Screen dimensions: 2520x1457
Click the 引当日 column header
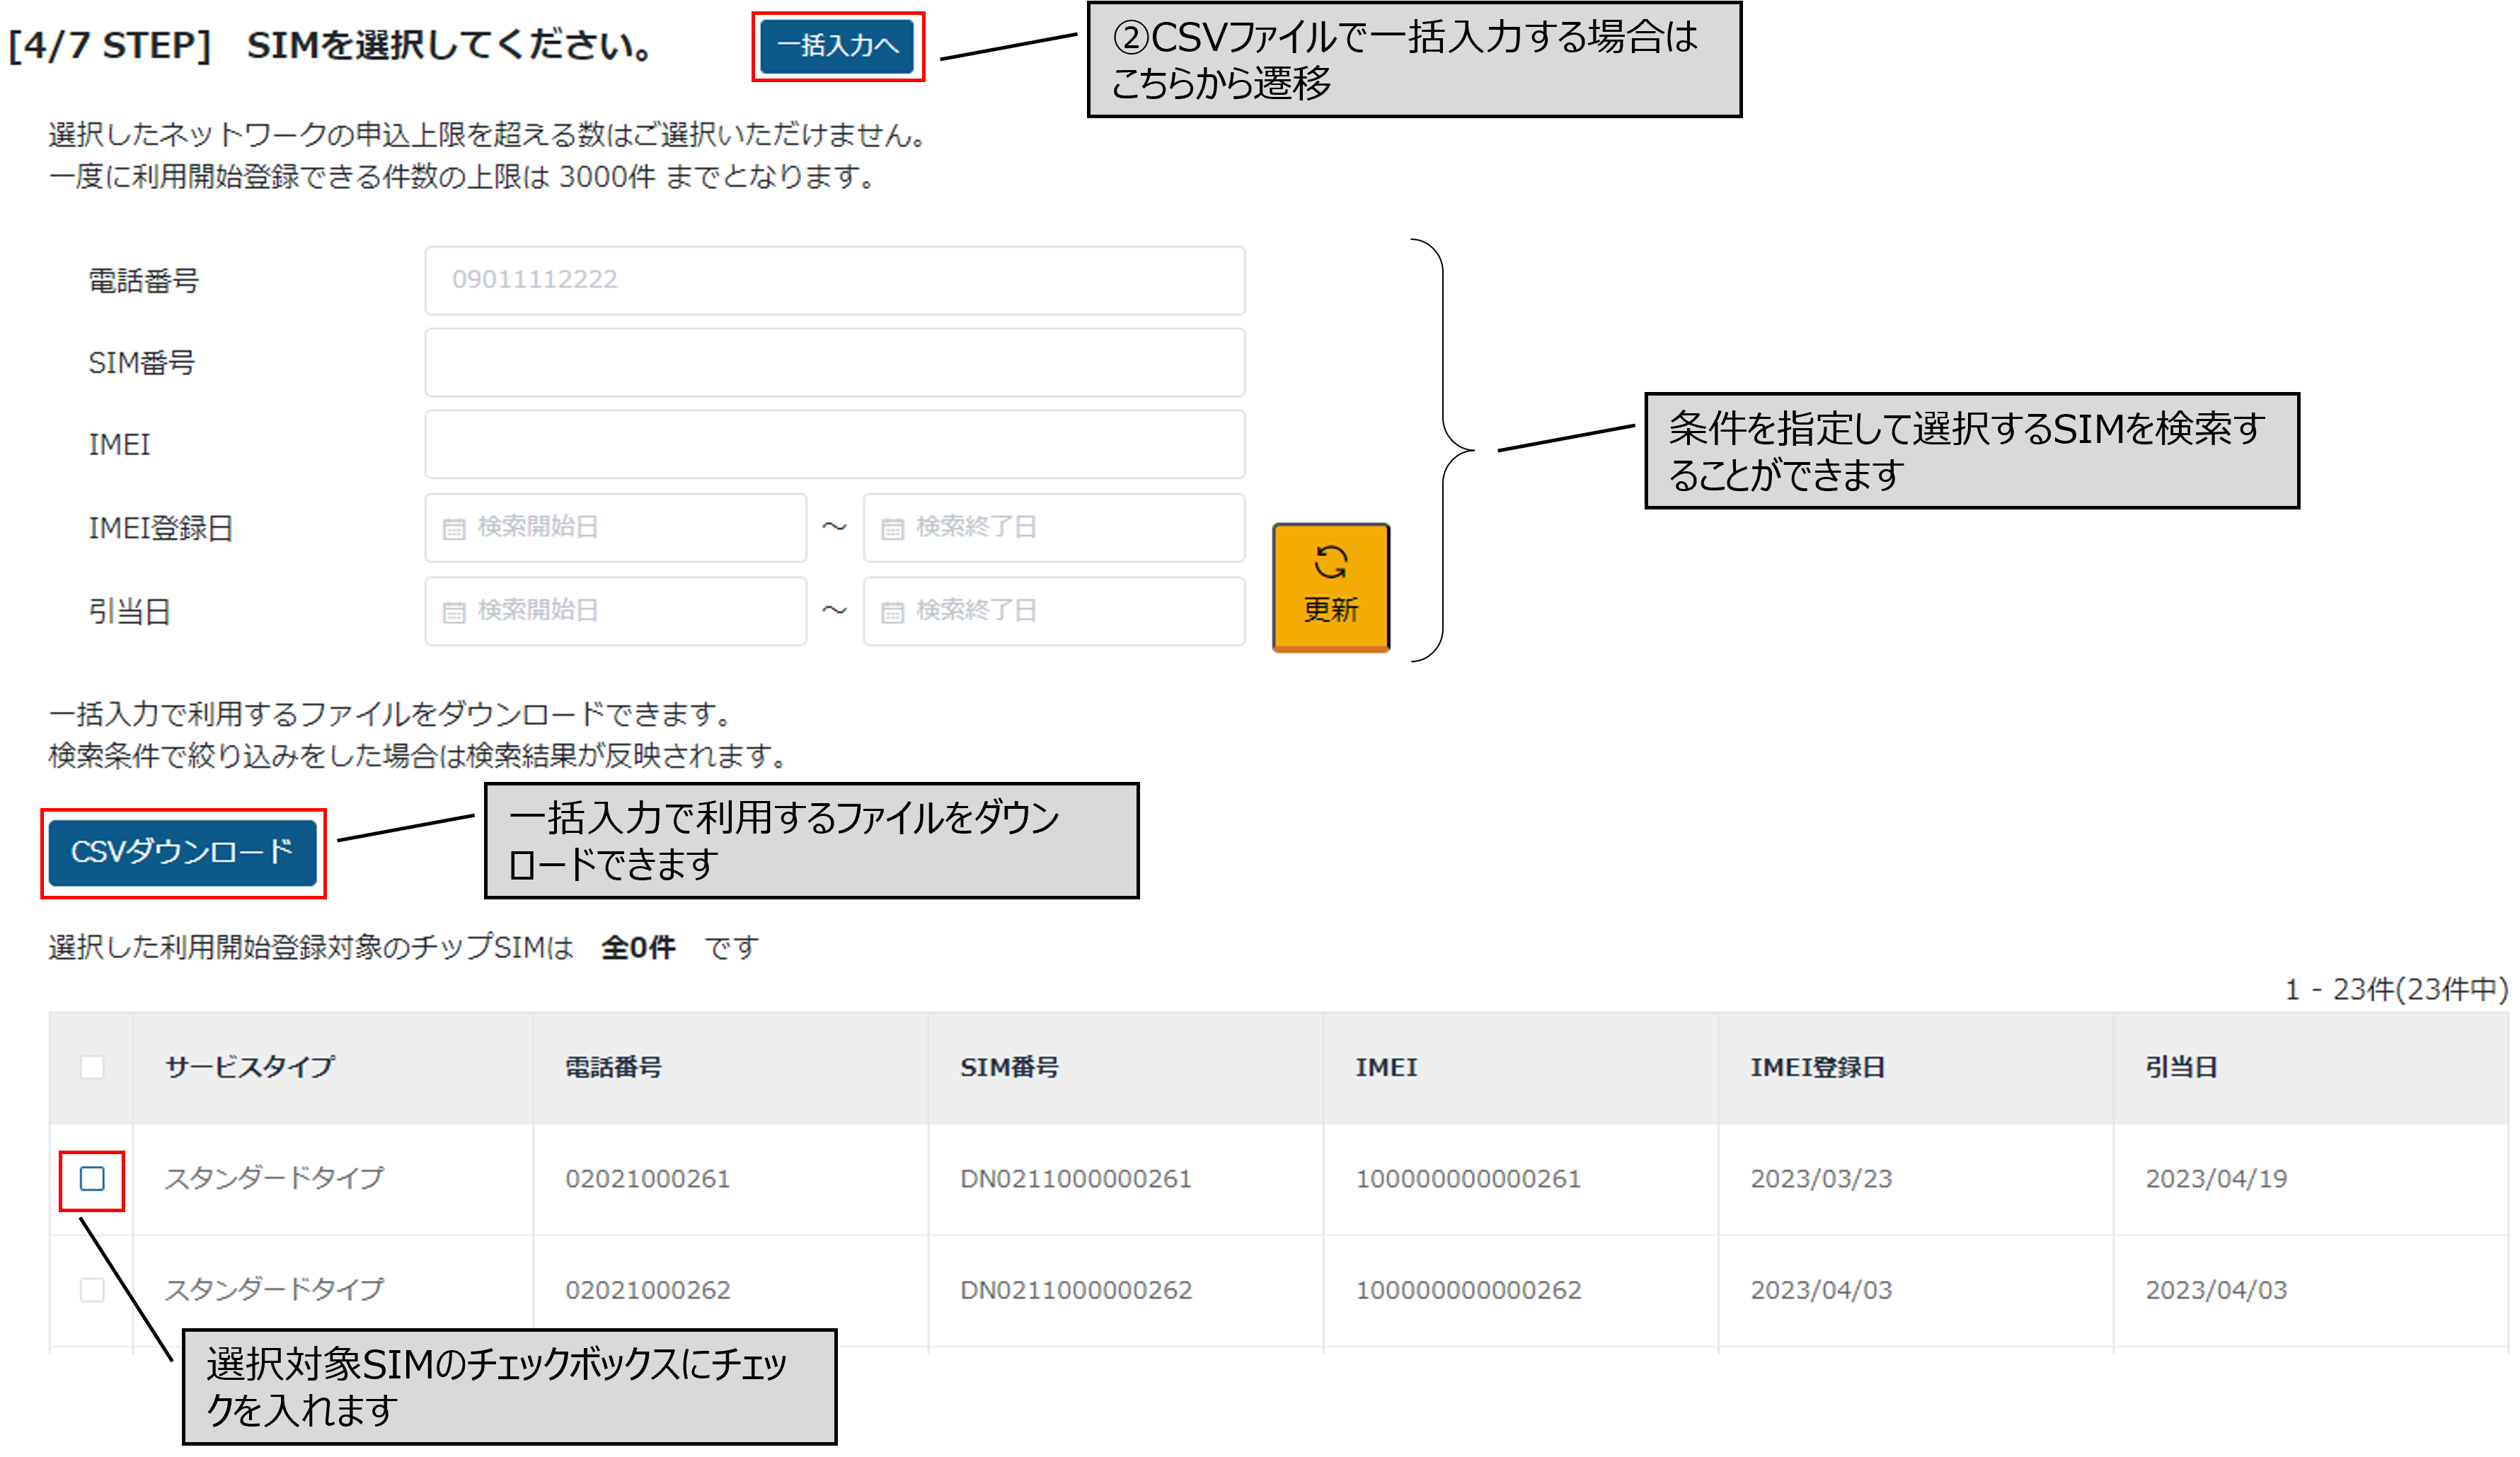2180,1066
